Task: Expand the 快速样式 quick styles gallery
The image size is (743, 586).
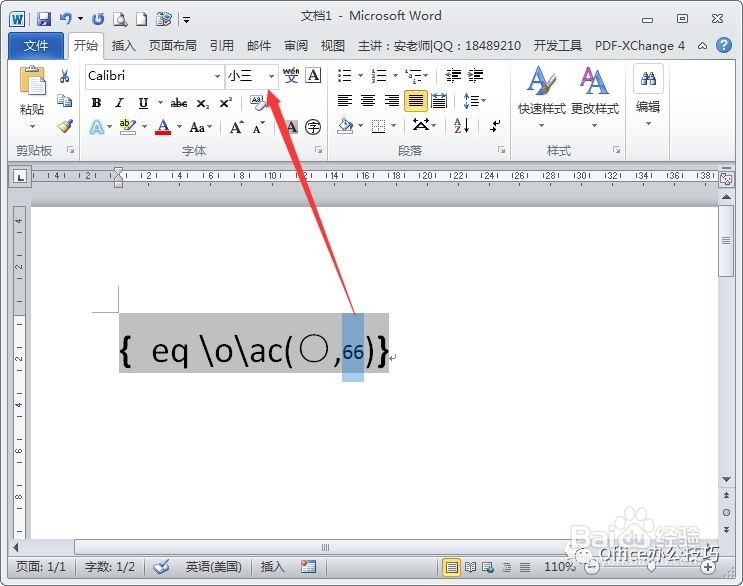Action: [x=542, y=97]
